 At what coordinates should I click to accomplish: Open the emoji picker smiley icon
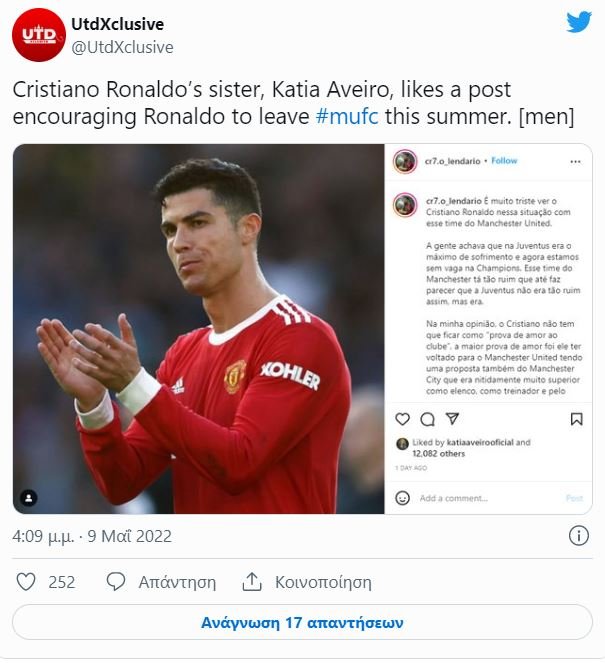pyautogui.click(x=403, y=497)
